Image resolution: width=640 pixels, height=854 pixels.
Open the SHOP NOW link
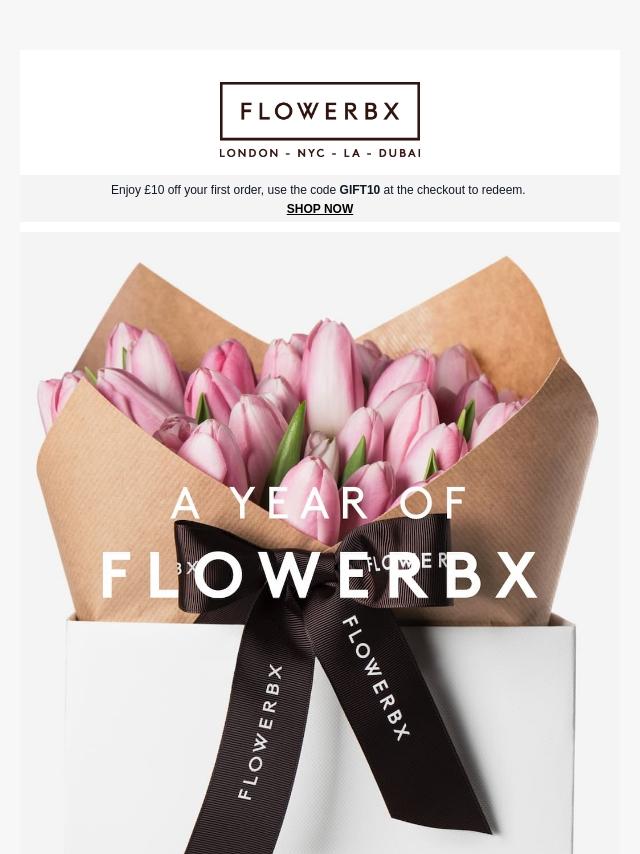(x=320, y=209)
